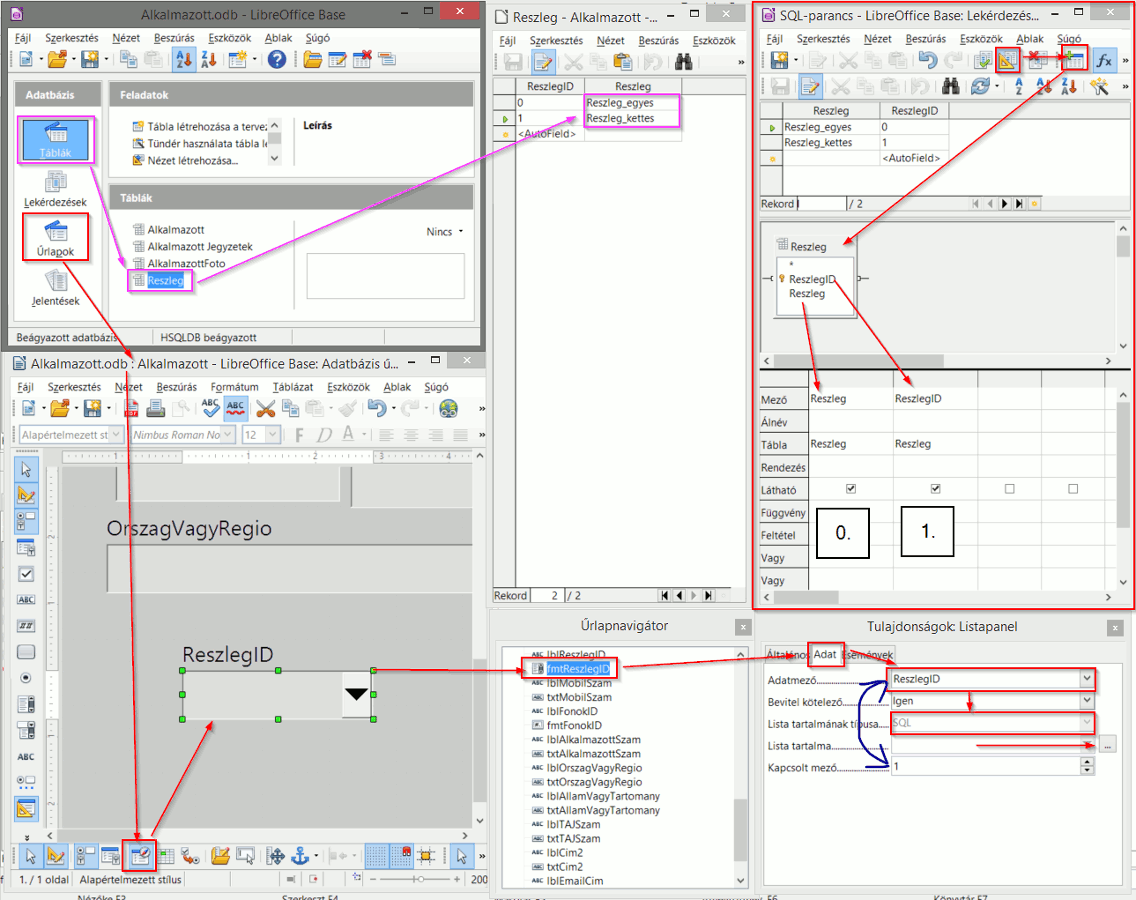Open the Táblázat menu in form window

294,387
